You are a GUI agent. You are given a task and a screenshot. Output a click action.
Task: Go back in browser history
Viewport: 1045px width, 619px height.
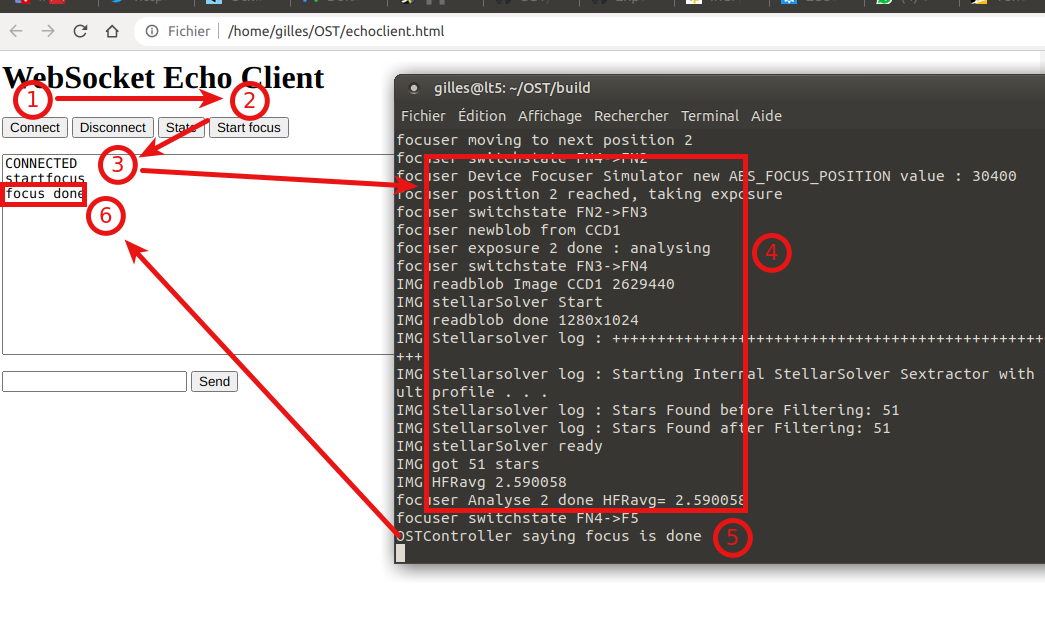(x=16, y=31)
